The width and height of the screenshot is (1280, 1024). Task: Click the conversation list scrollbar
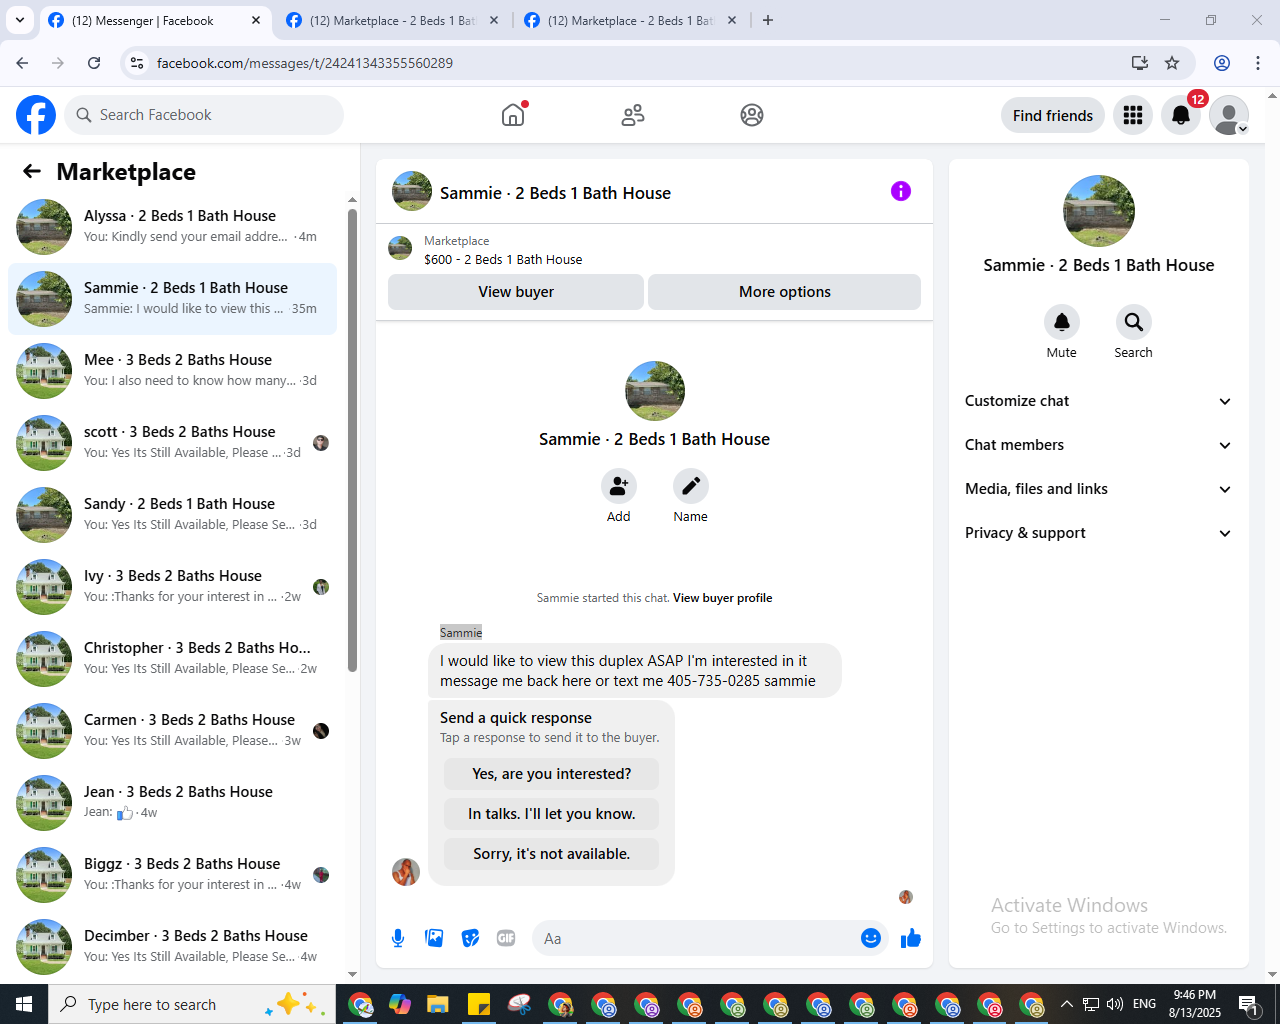(x=352, y=440)
